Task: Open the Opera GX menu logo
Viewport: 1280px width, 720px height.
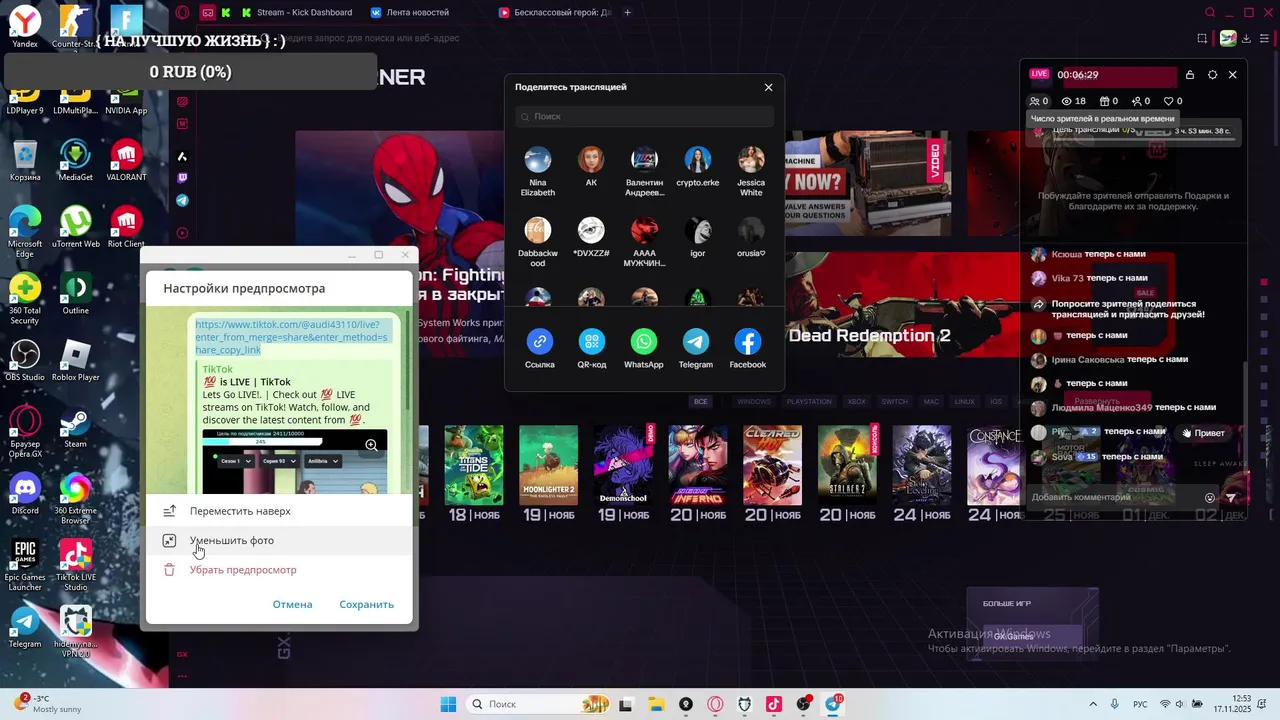Action: pos(182,12)
